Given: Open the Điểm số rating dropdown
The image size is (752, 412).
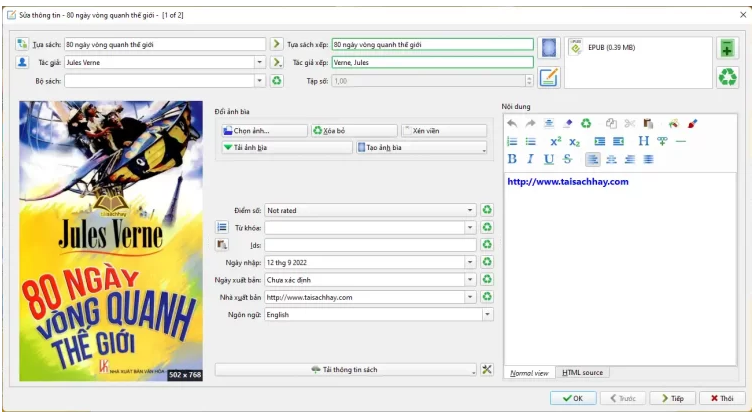Looking at the screenshot, I should point(470,210).
